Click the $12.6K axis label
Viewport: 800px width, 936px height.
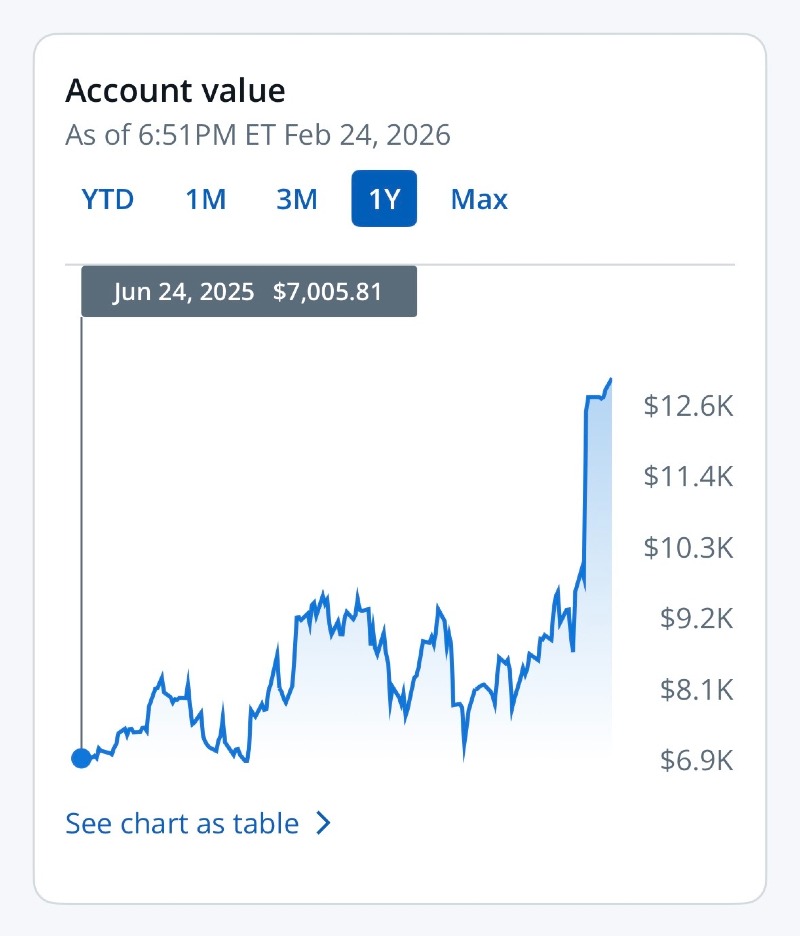(x=688, y=406)
